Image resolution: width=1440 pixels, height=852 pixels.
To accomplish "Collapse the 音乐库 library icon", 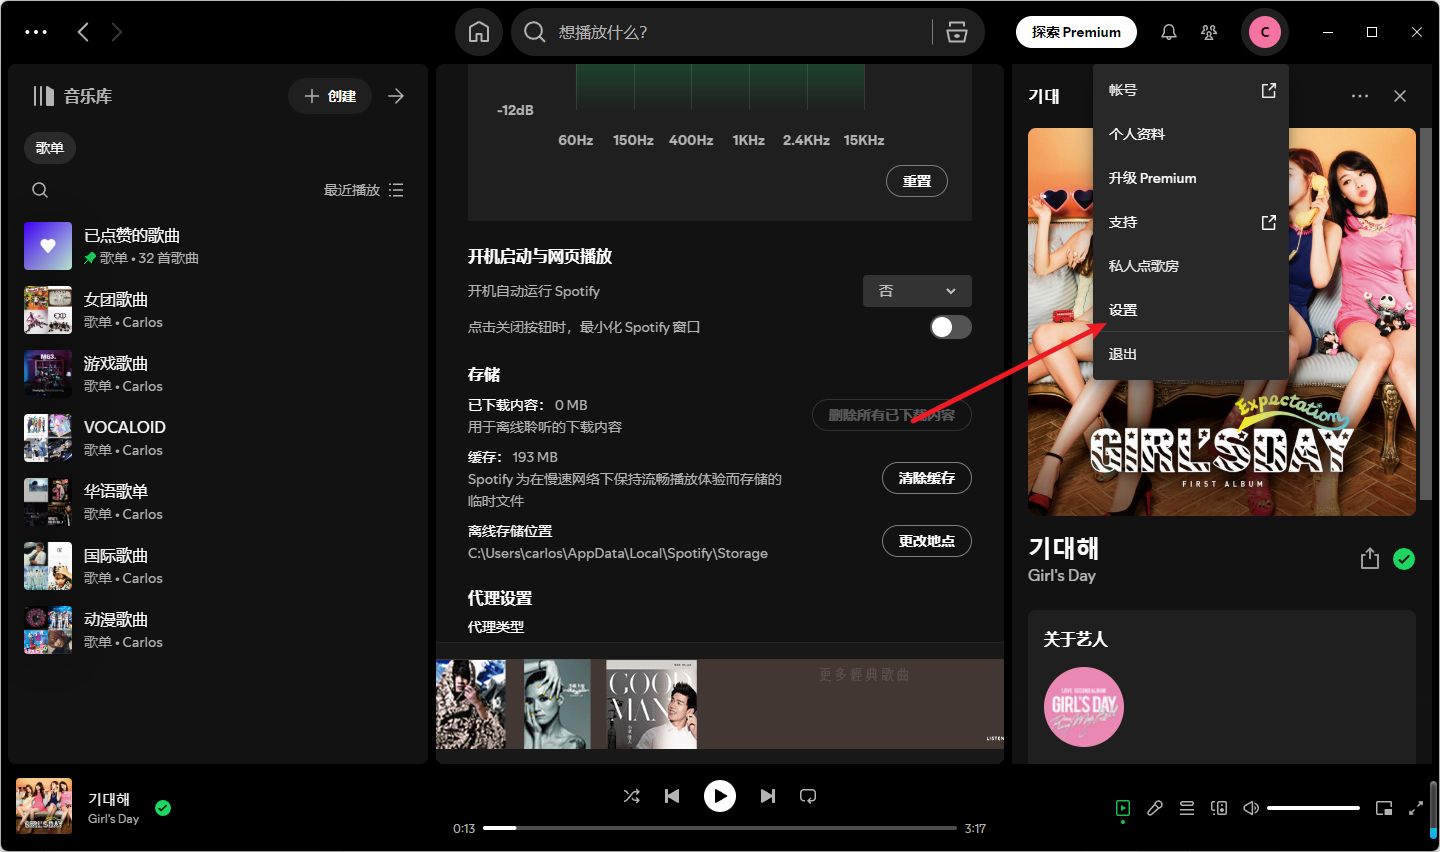I will [x=43, y=96].
